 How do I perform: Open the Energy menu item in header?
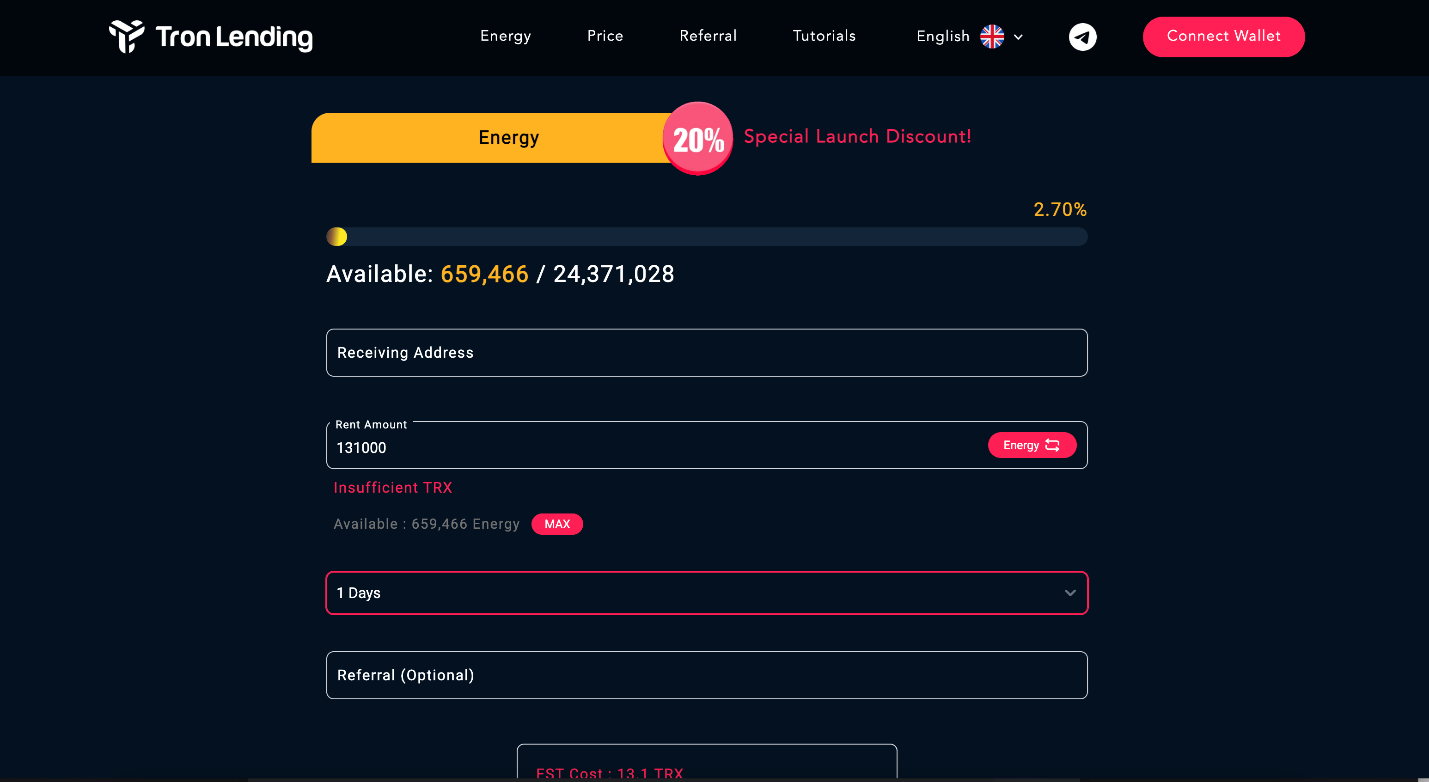pos(506,36)
